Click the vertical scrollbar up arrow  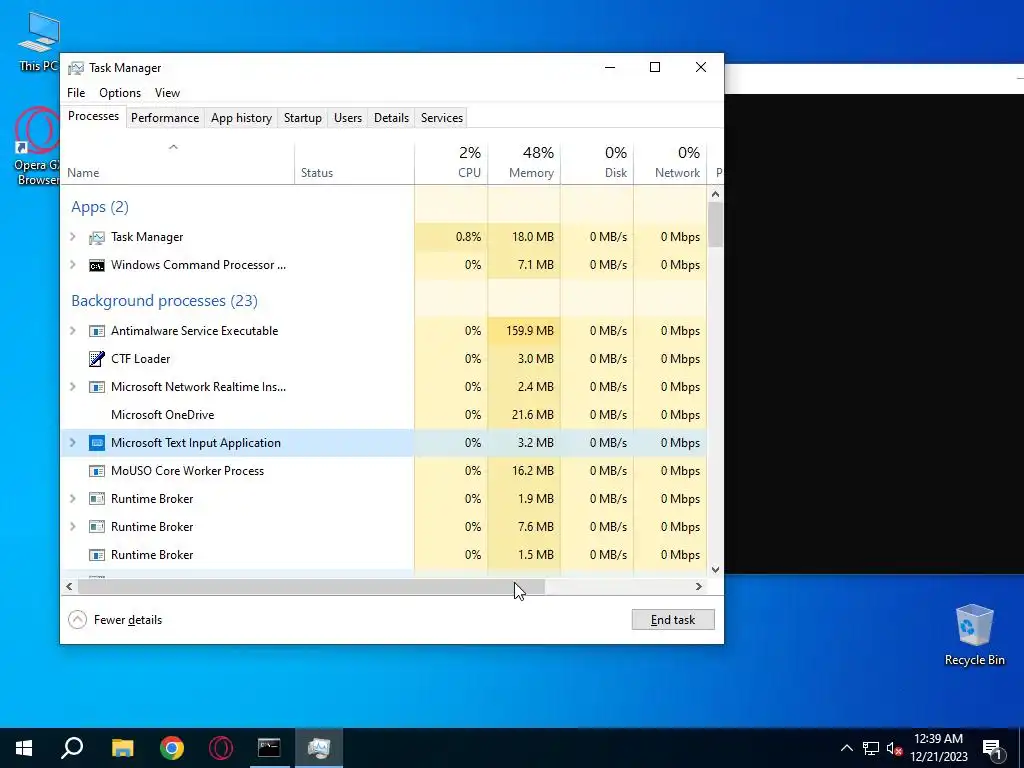715,194
